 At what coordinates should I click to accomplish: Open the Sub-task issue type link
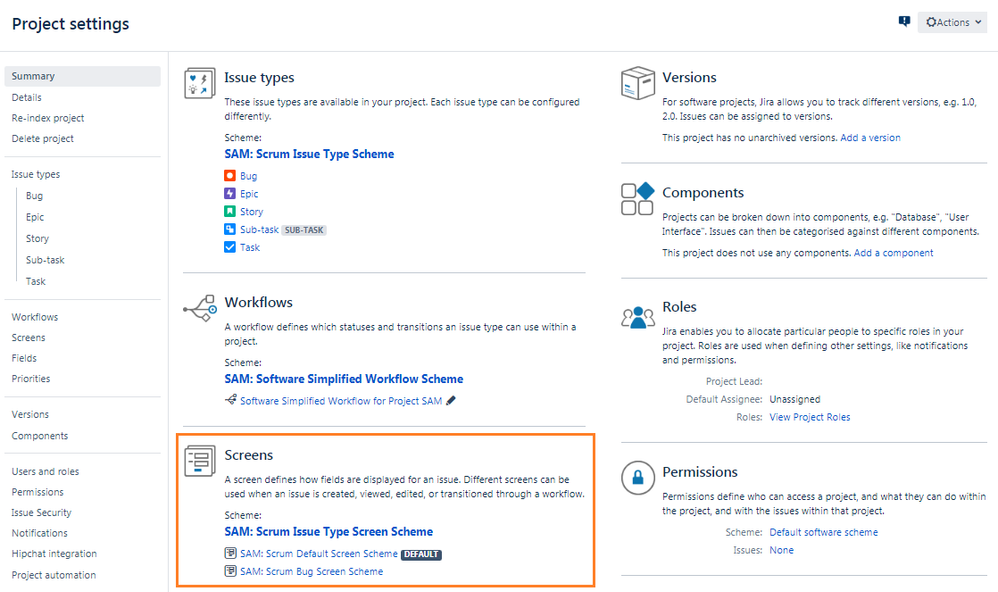[259, 229]
